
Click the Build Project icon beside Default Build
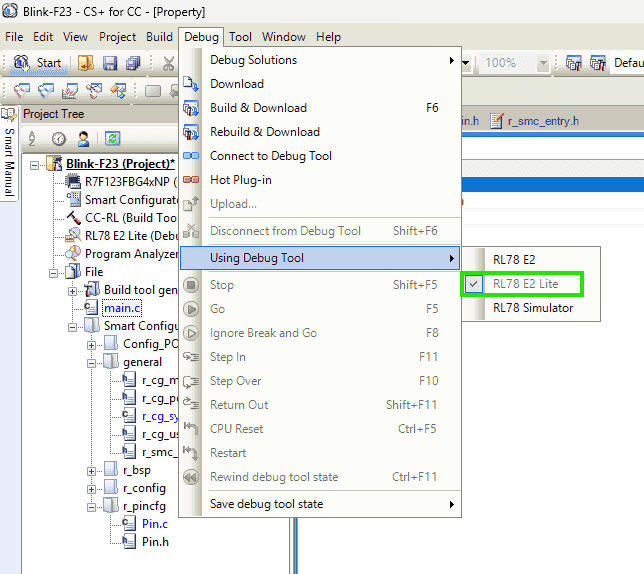pyautogui.click(x=574, y=63)
